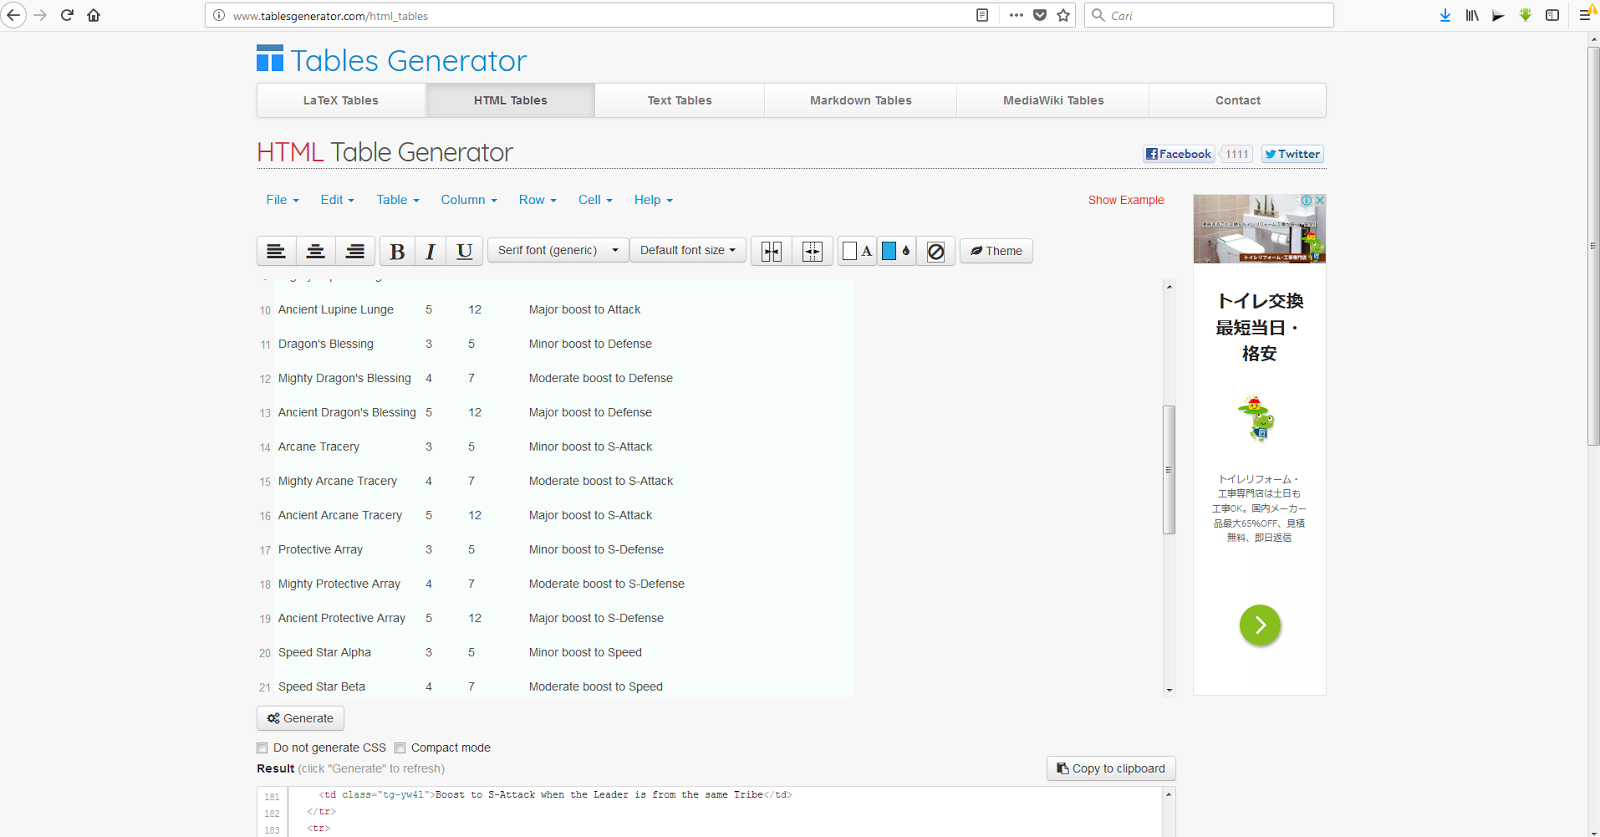
Task: Show browser sidebars
Action: pos(1552,15)
